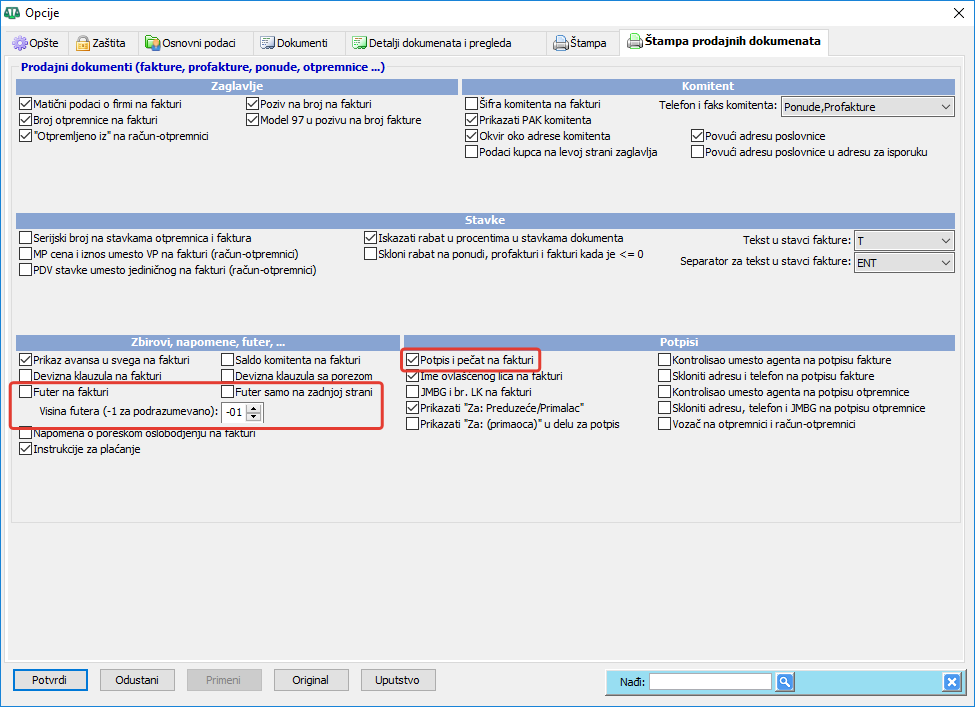Enable Futer na fakturi checkbox

pyautogui.click(x=26, y=393)
